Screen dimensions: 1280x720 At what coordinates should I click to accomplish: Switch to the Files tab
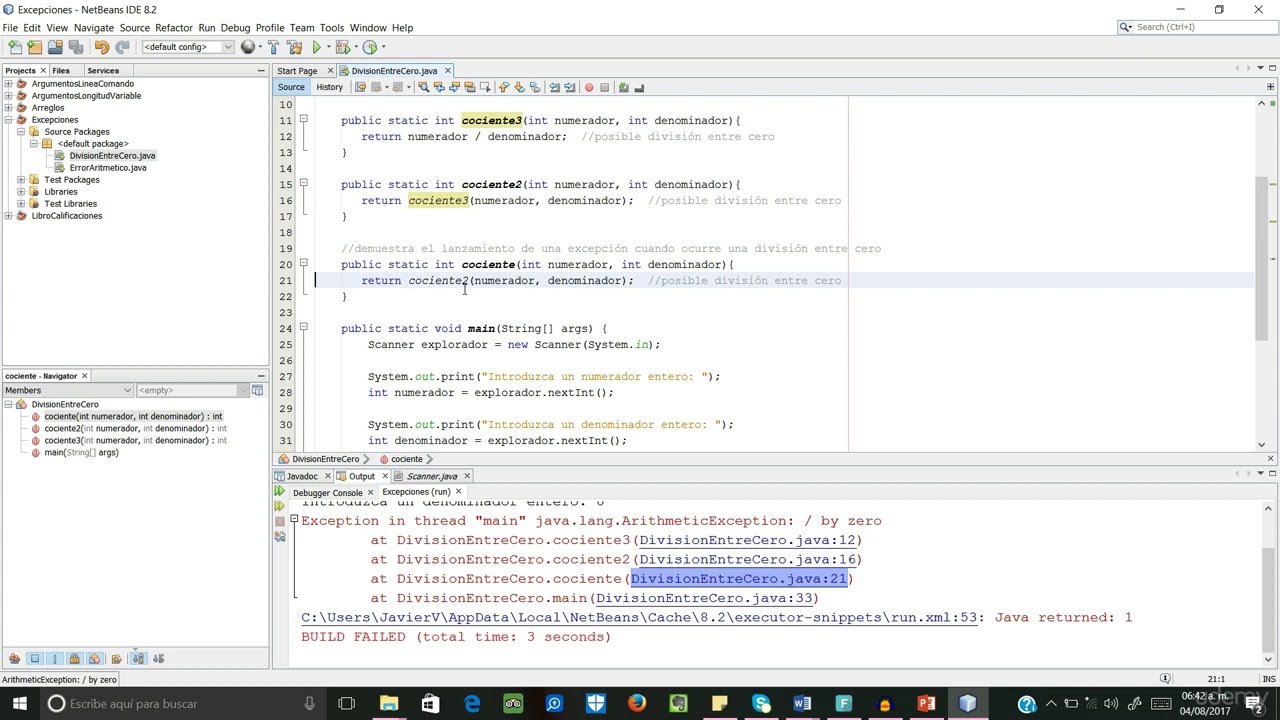(61, 71)
